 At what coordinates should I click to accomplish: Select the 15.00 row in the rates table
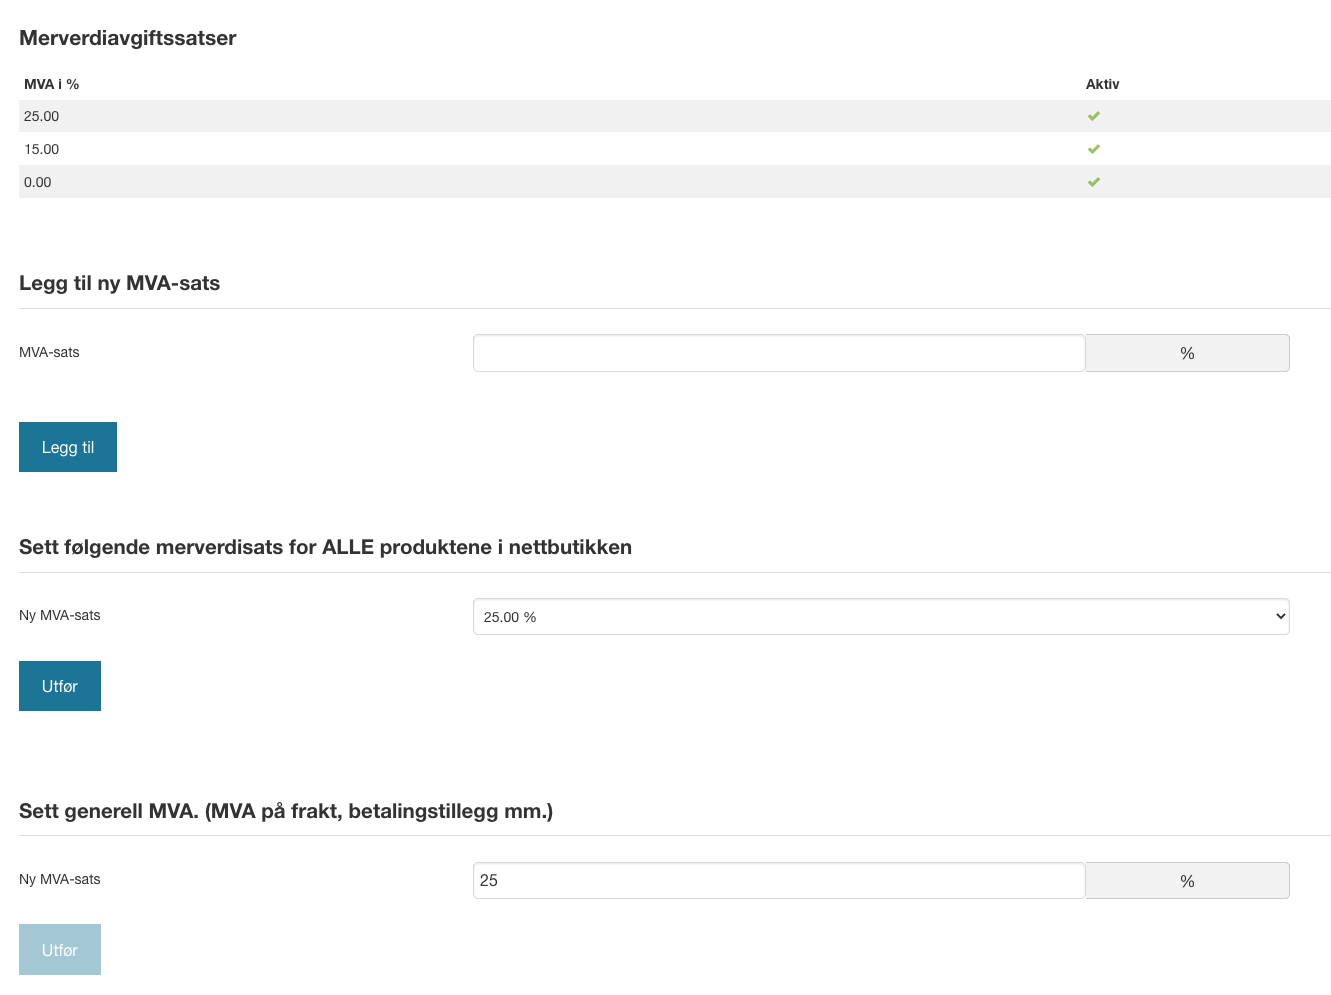675,149
